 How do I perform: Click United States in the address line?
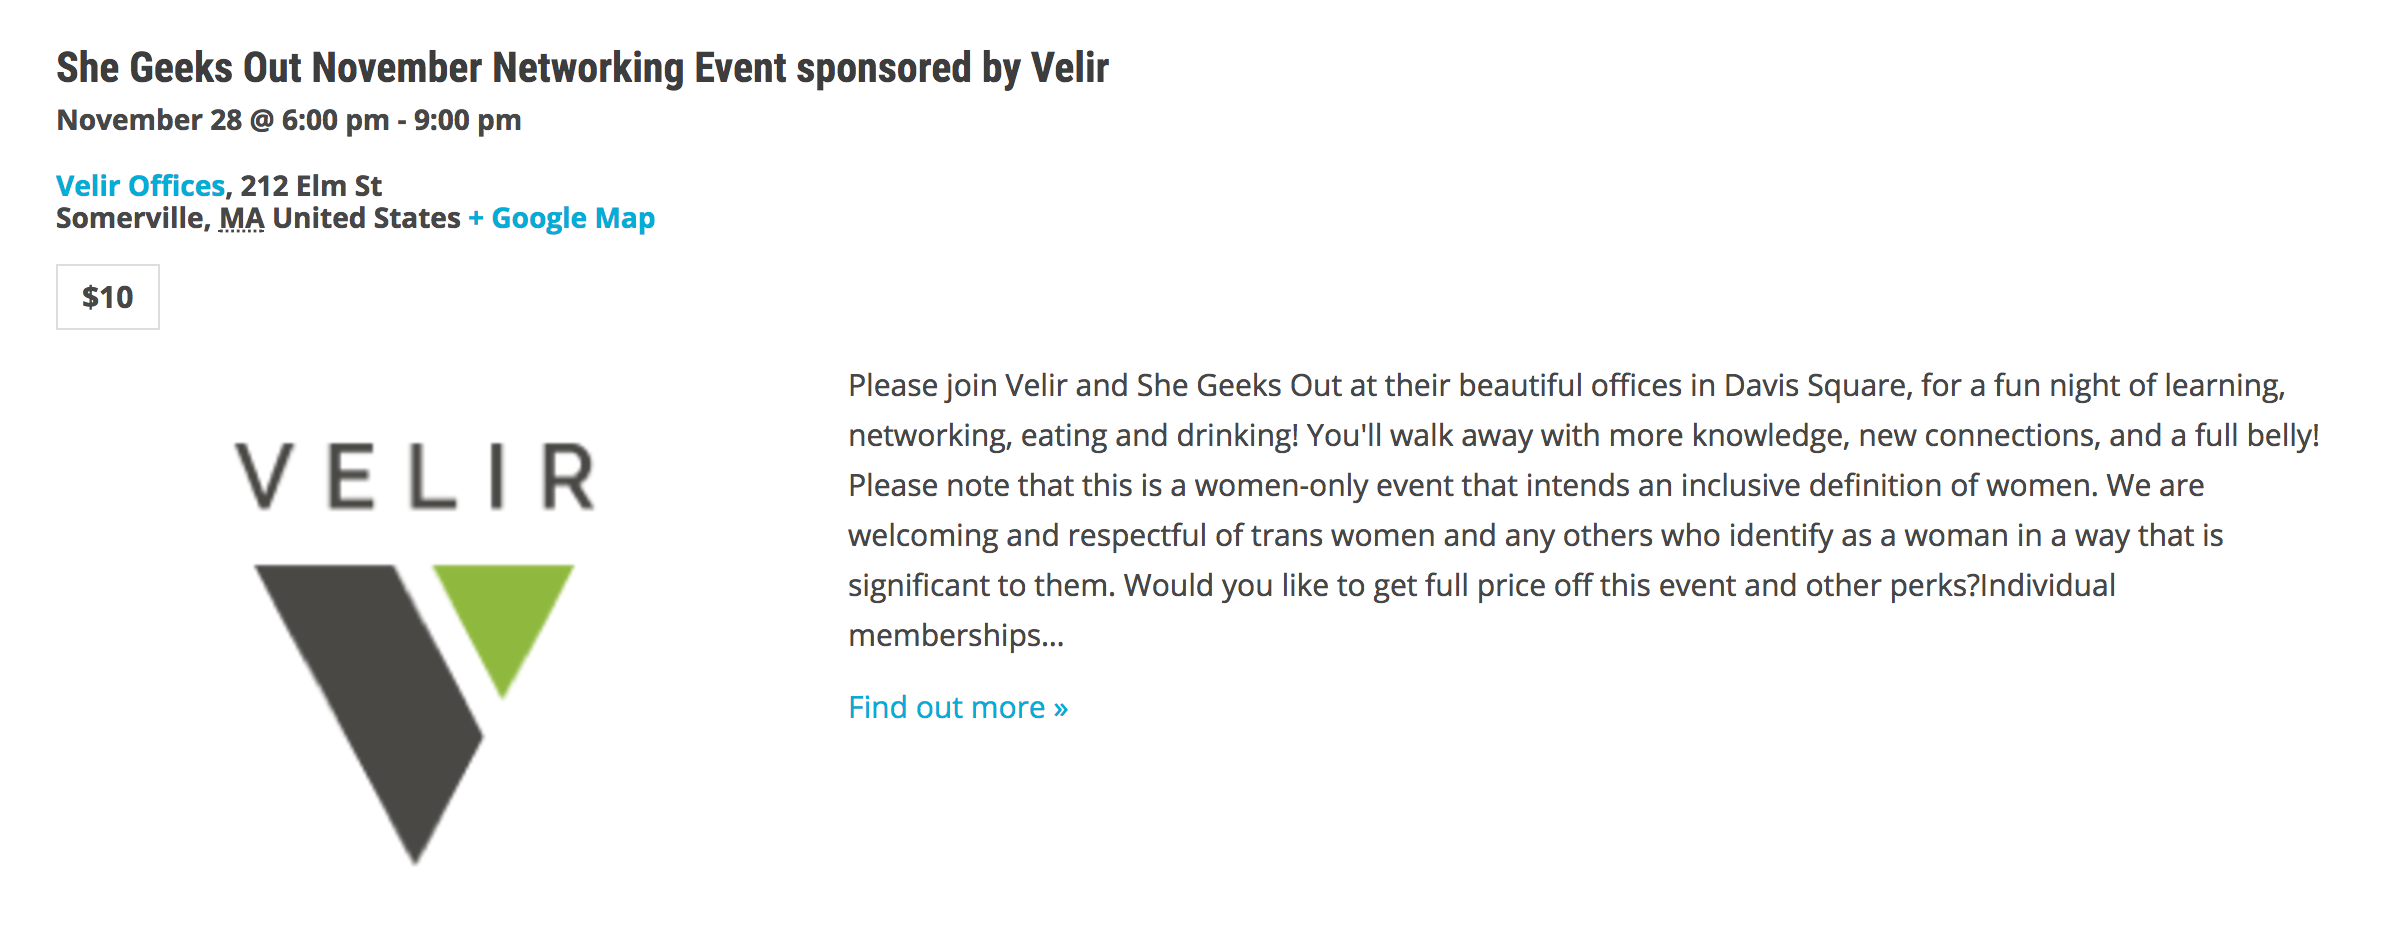pyautogui.click(x=366, y=218)
